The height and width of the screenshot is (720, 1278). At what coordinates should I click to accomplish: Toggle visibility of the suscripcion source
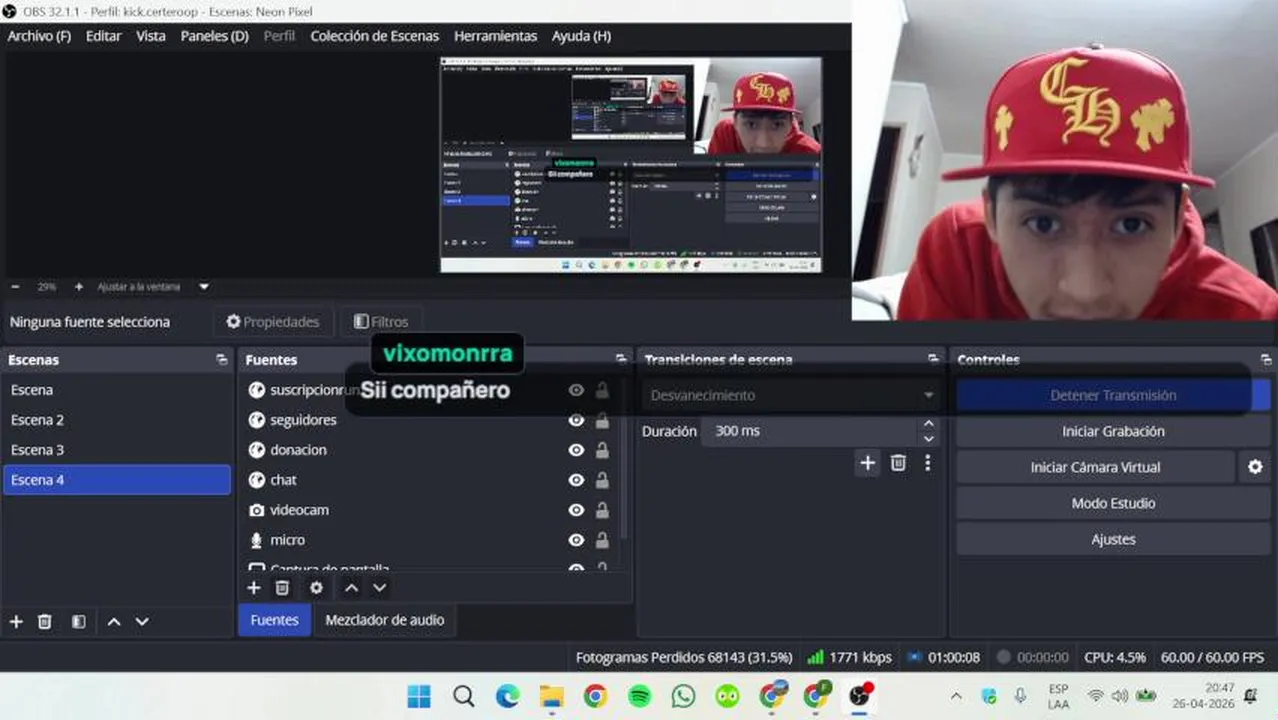(x=576, y=390)
